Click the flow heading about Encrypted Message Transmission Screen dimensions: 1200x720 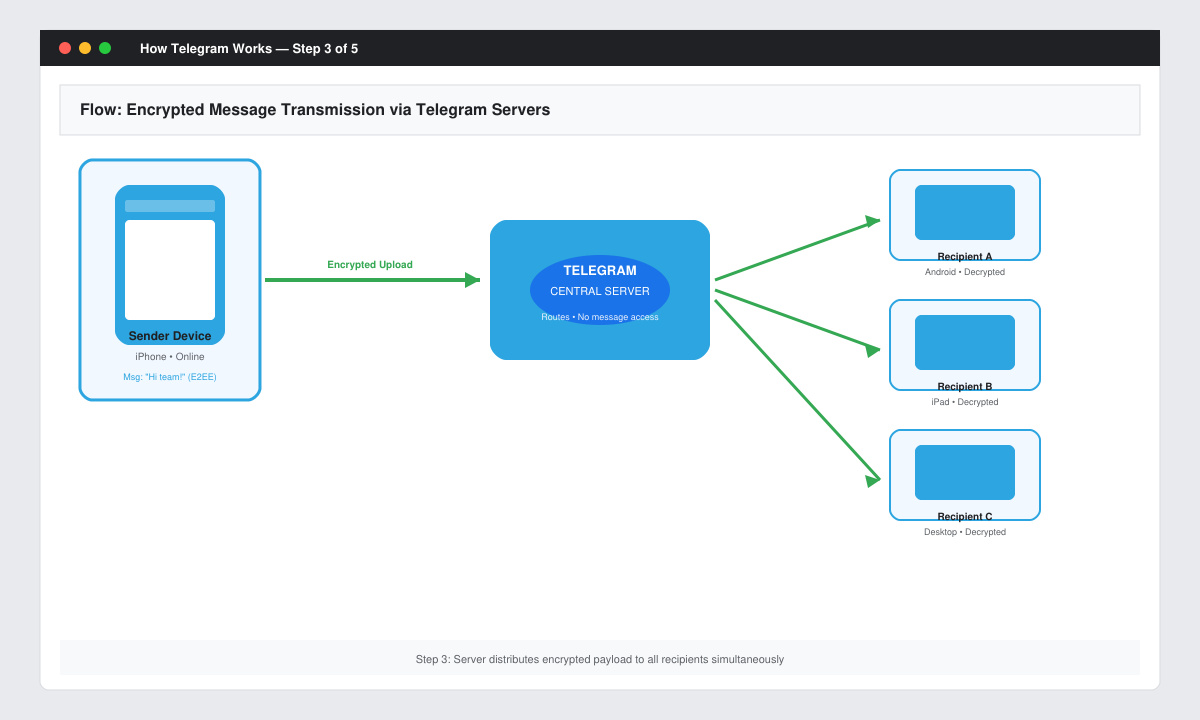pyautogui.click(x=315, y=110)
